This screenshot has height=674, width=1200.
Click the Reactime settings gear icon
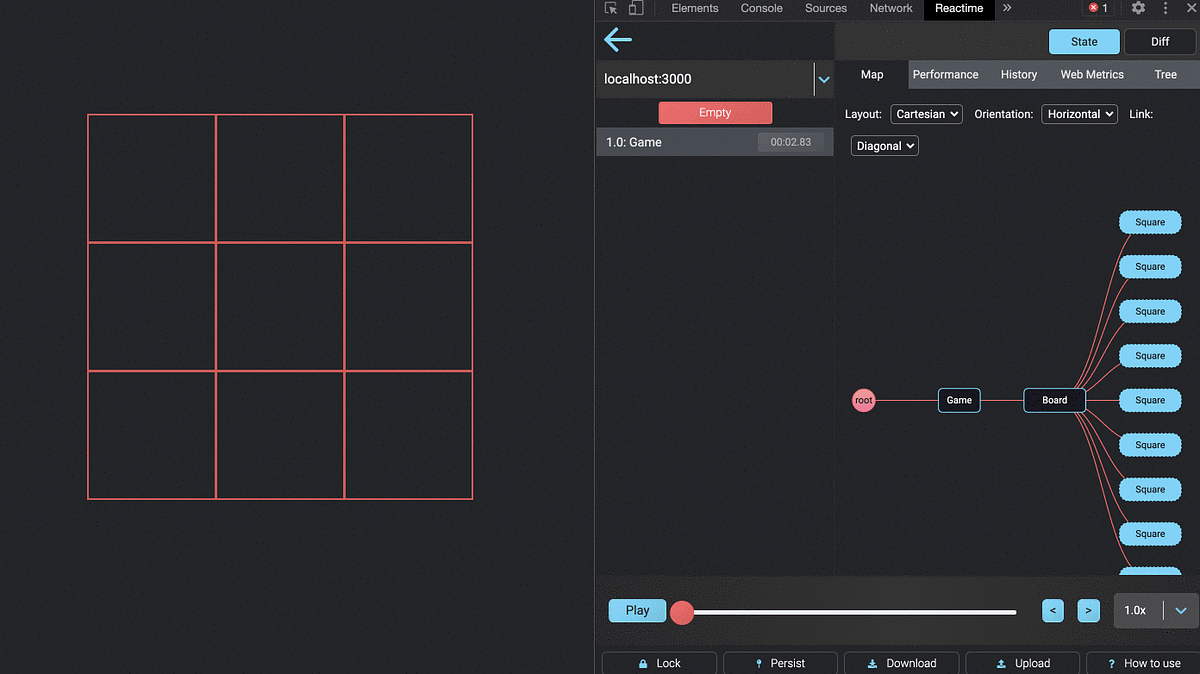point(1138,8)
